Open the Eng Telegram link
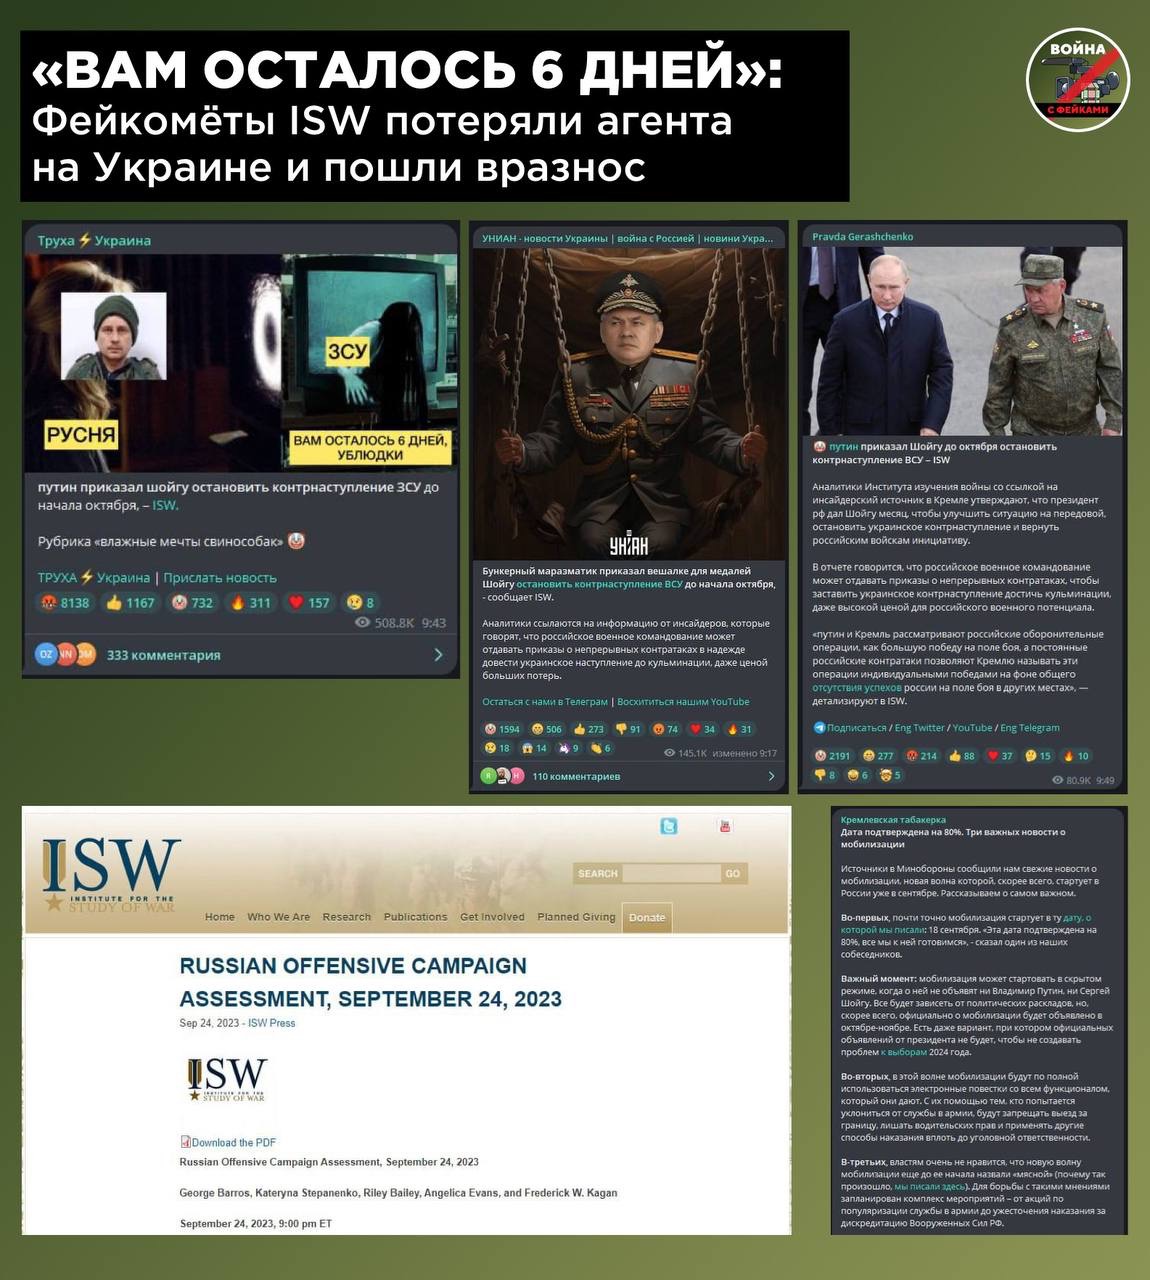This screenshot has width=1150, height=1280. click(x=1030, y=728)
